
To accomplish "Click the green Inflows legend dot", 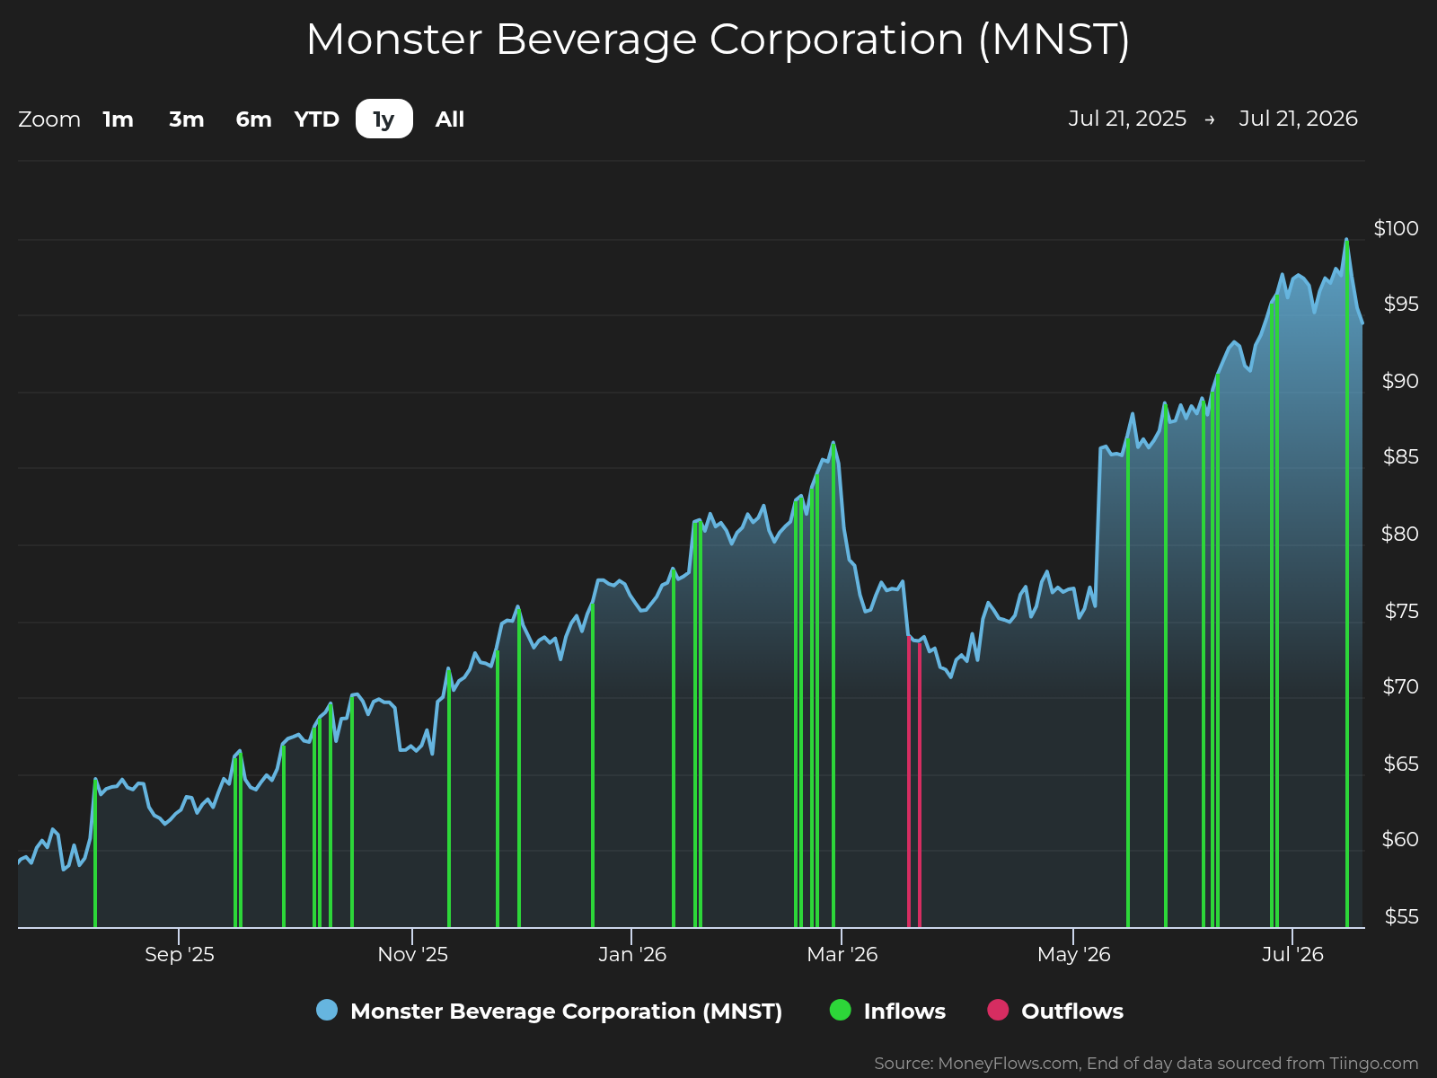I will [841, 1010].
